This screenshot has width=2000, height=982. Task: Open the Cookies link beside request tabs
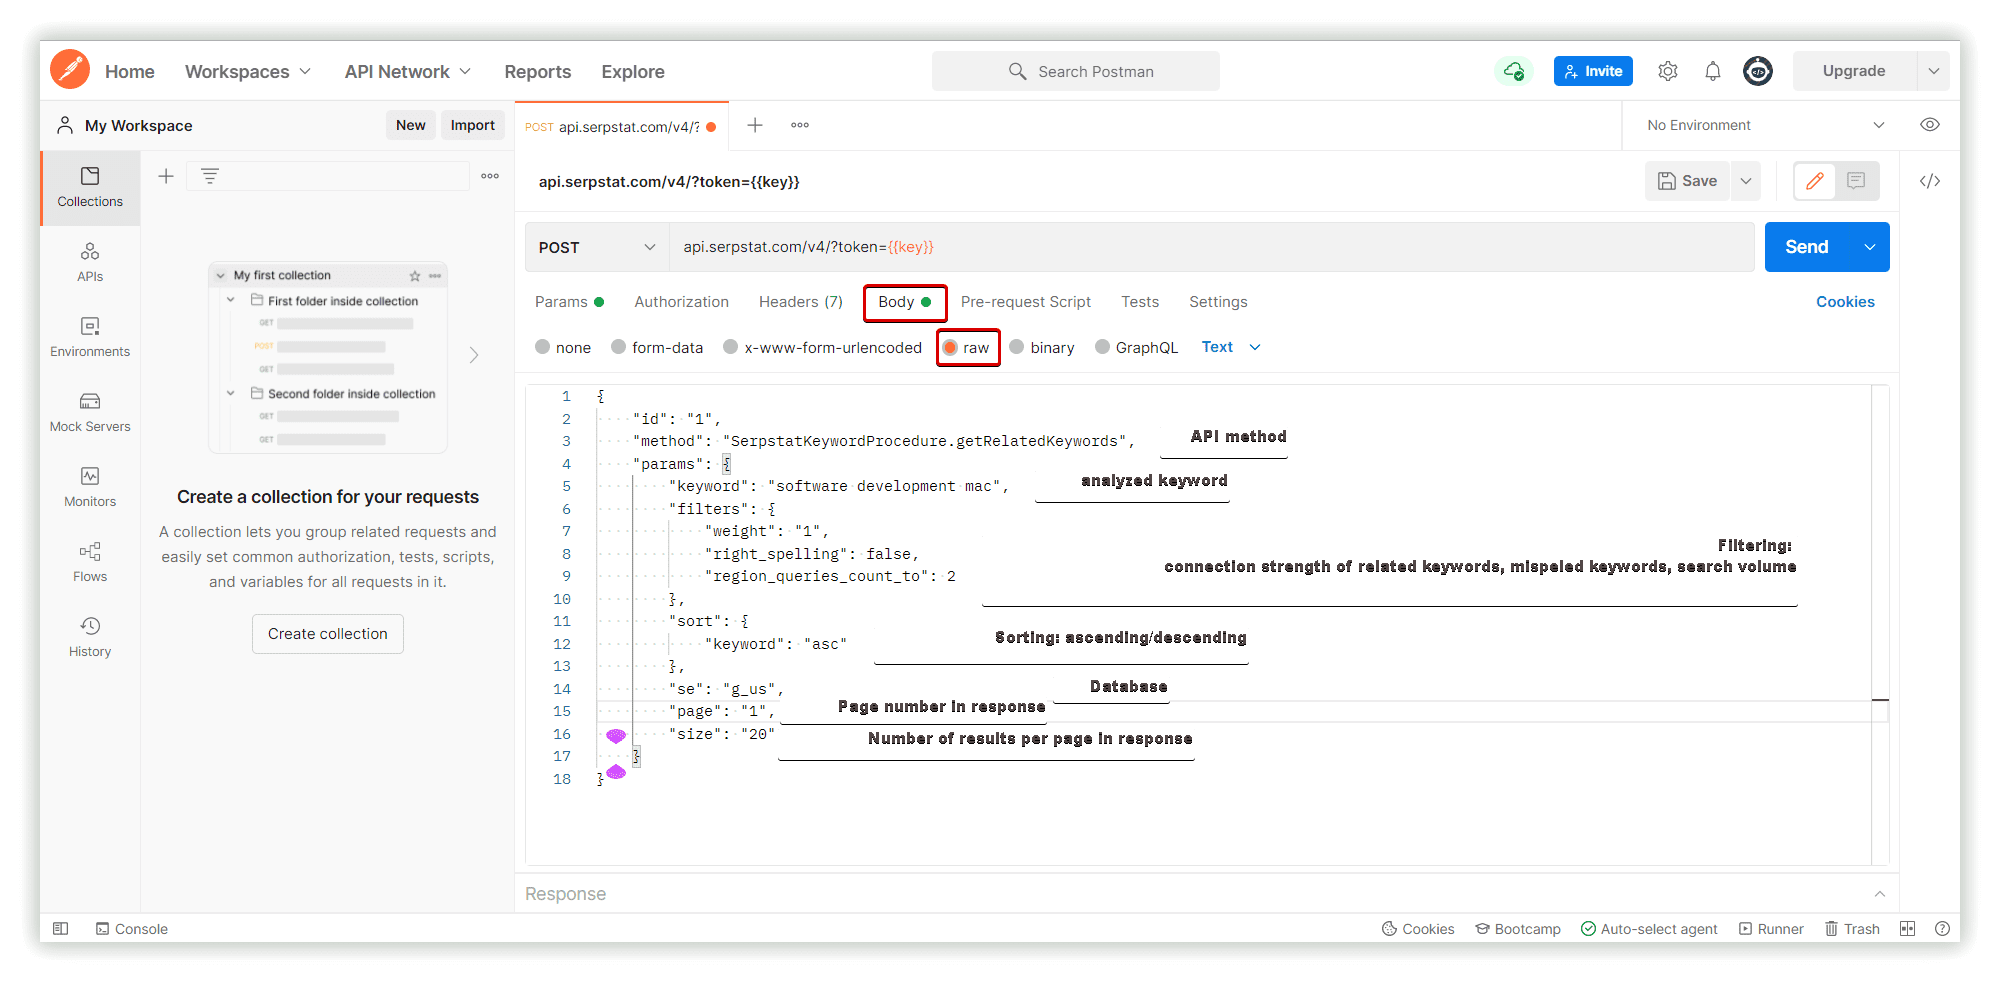tap(1845, 302)
